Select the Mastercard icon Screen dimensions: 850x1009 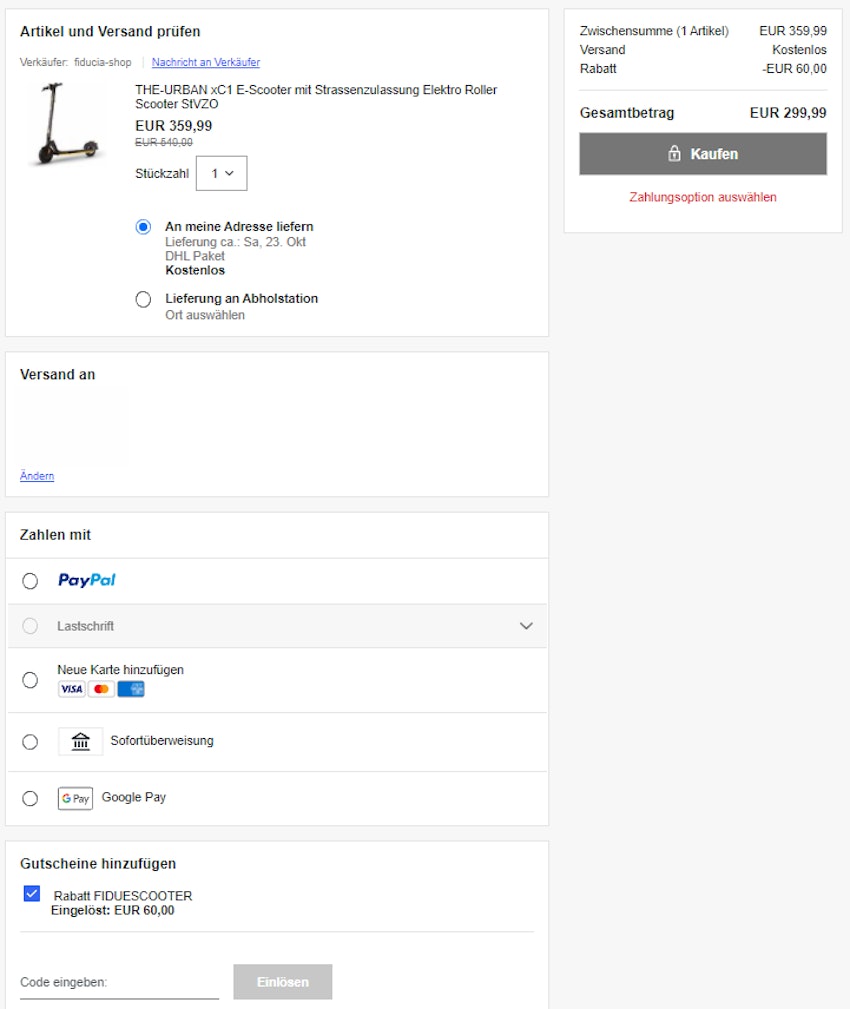(x=100, y=689)
